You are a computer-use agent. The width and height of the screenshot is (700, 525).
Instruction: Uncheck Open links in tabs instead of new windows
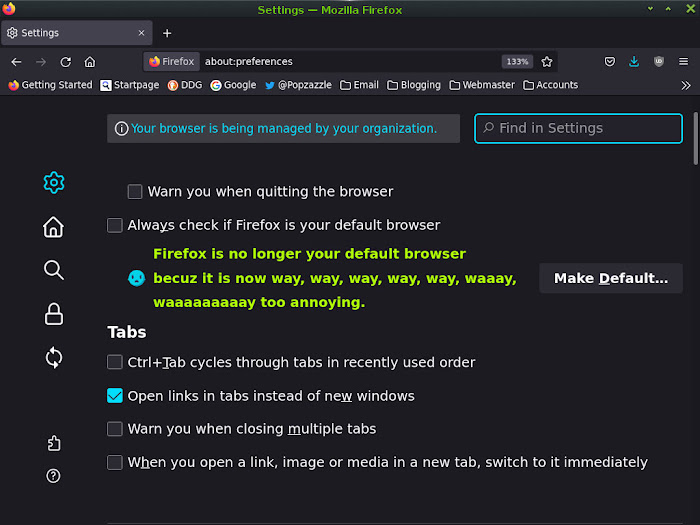coord(115,396)
